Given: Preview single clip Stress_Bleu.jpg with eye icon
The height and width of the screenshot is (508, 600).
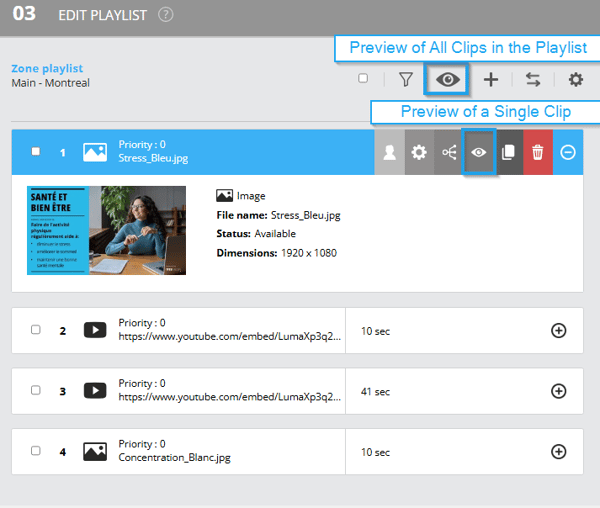Looking at the screenshot, I should pos(478,152).
